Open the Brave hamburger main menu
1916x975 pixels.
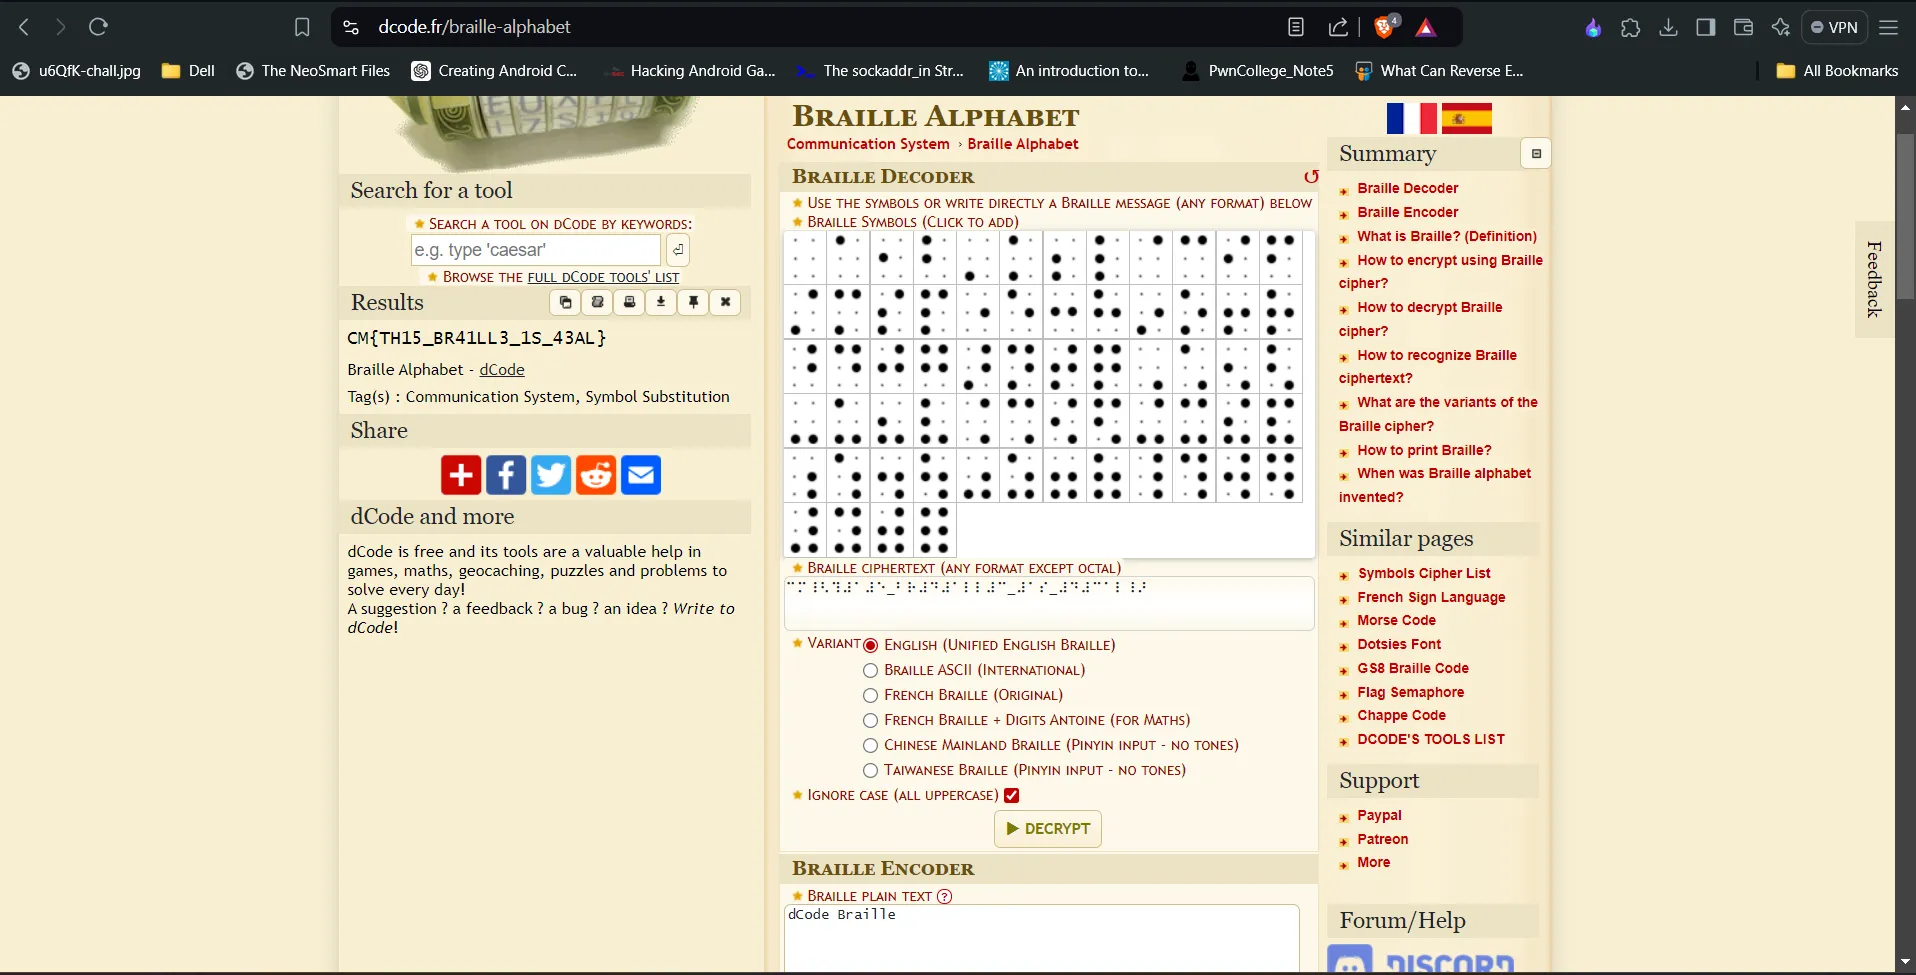coord(1888,27)
